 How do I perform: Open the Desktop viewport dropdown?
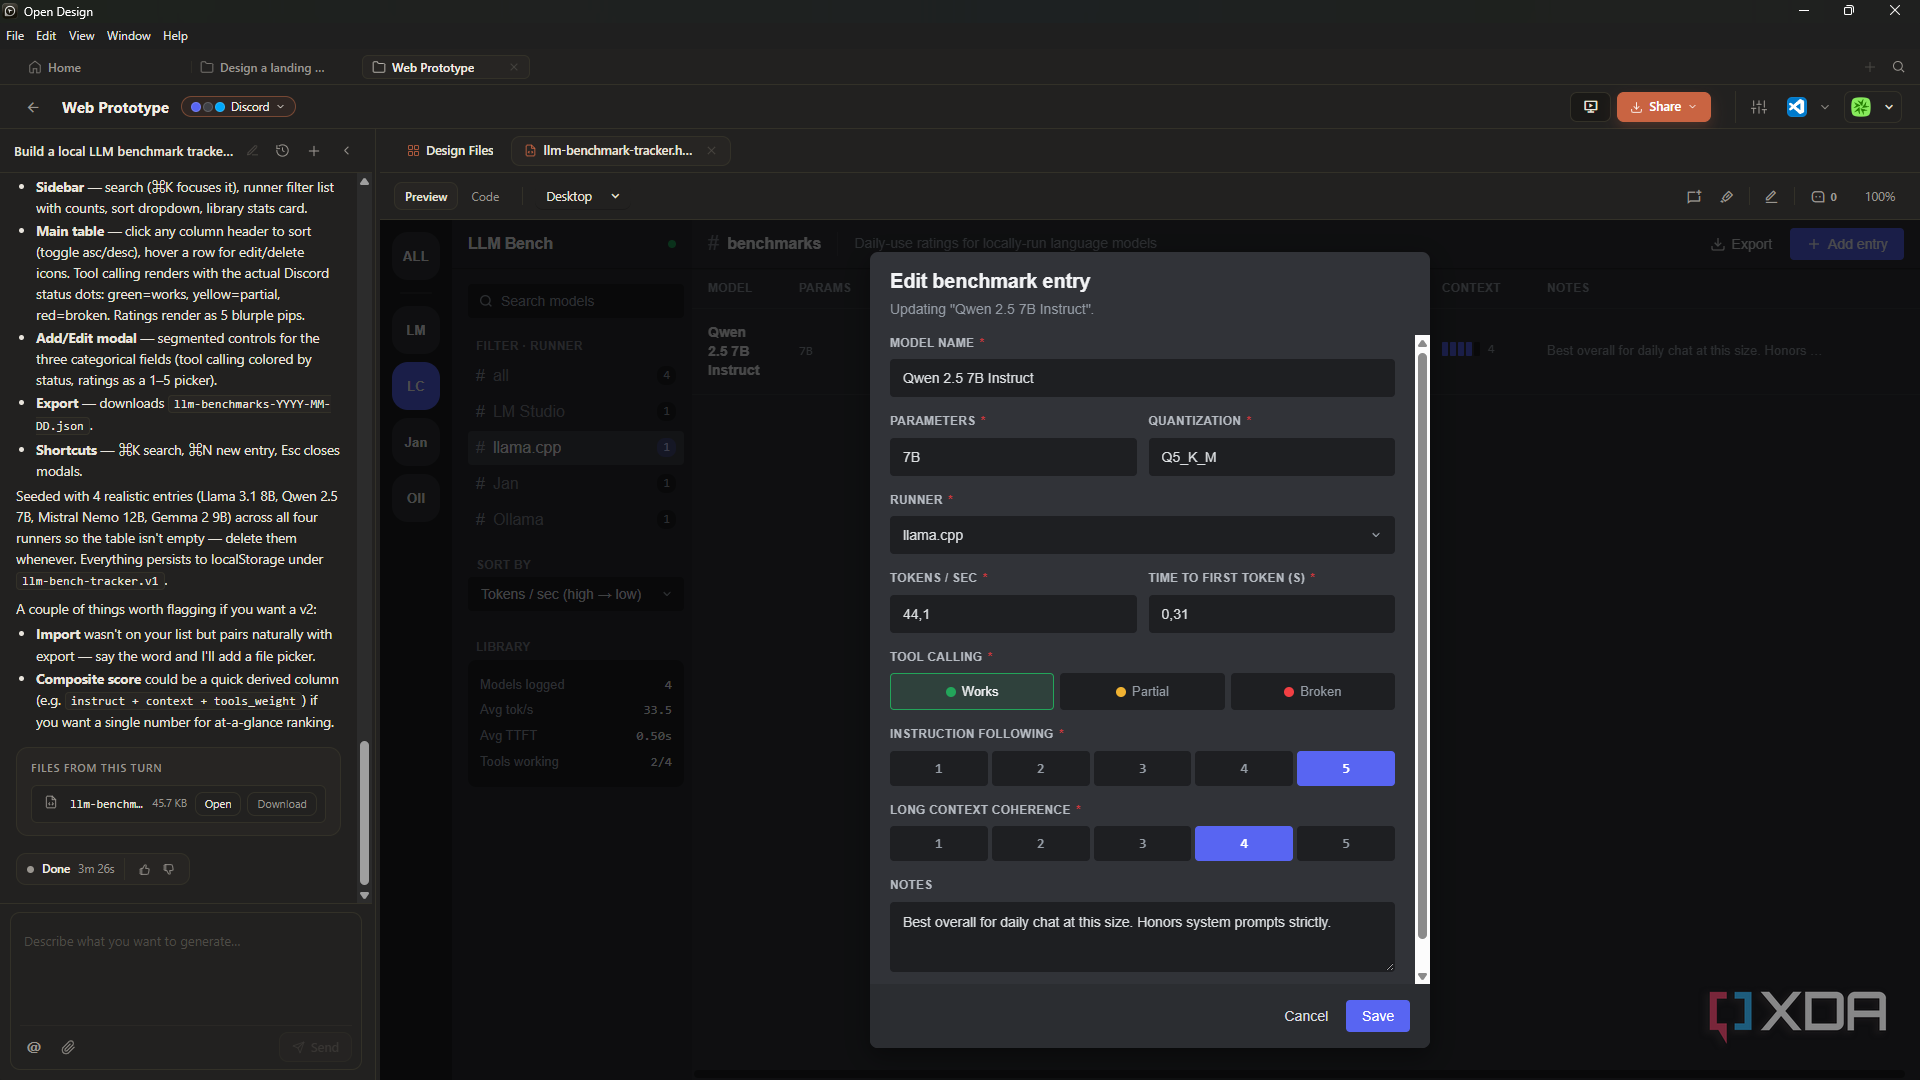point(583,197)
